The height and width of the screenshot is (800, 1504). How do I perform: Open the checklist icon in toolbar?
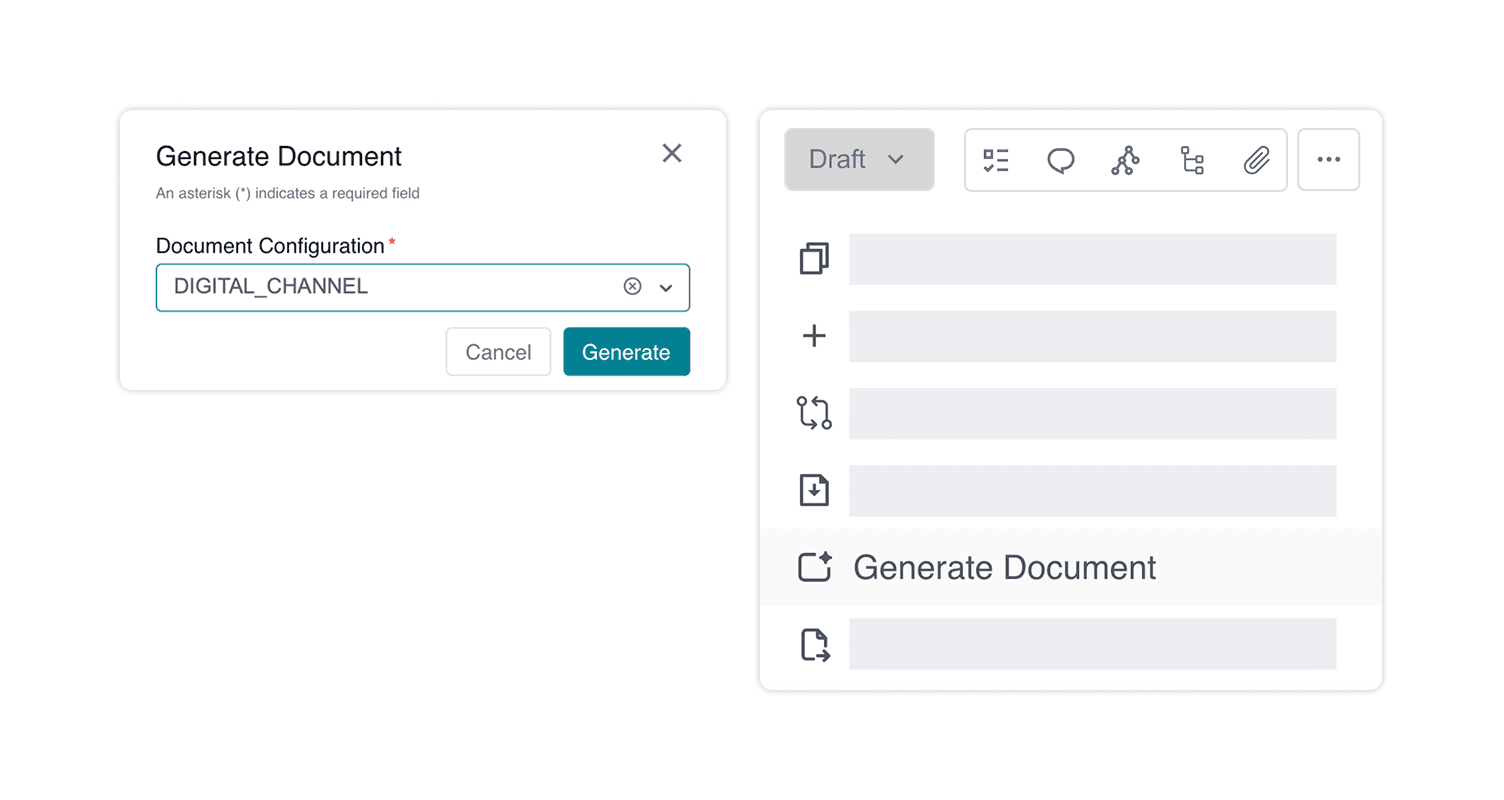tap(996, 160)
